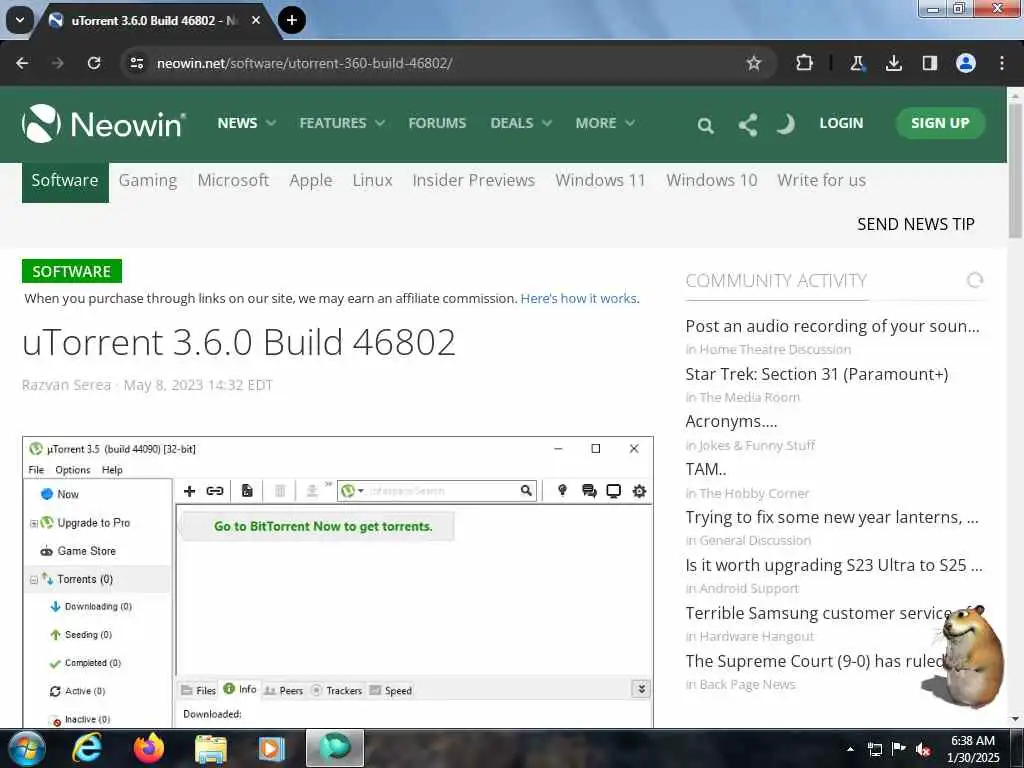Click SEND NEWS TIP

pos(916,225)
